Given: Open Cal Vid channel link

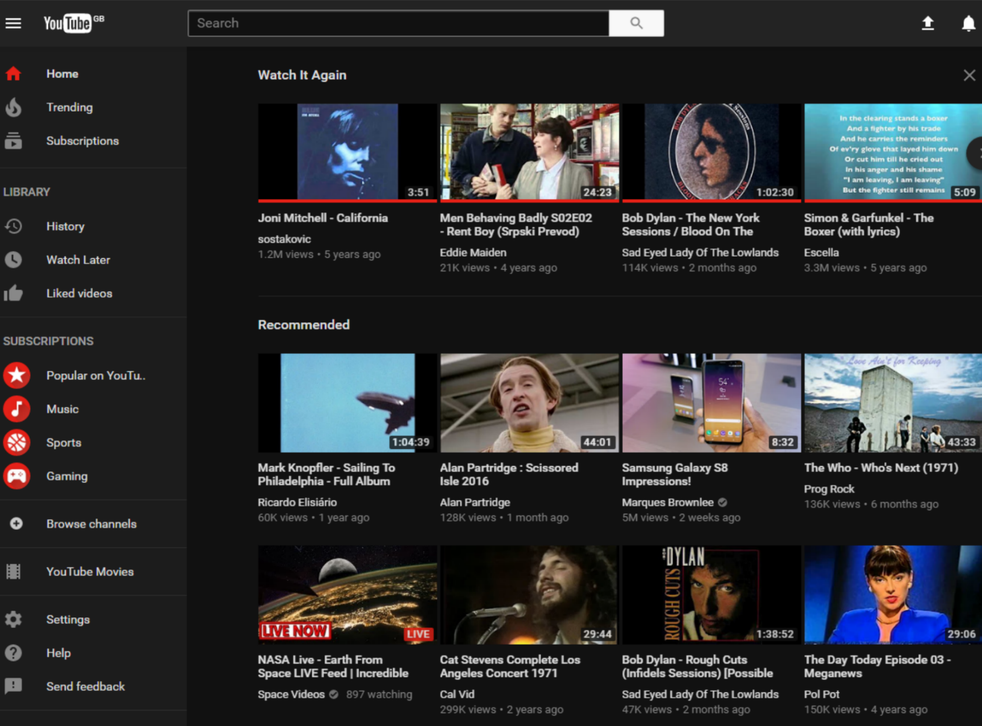Looking at the screenshot, I should click(457, 694).
